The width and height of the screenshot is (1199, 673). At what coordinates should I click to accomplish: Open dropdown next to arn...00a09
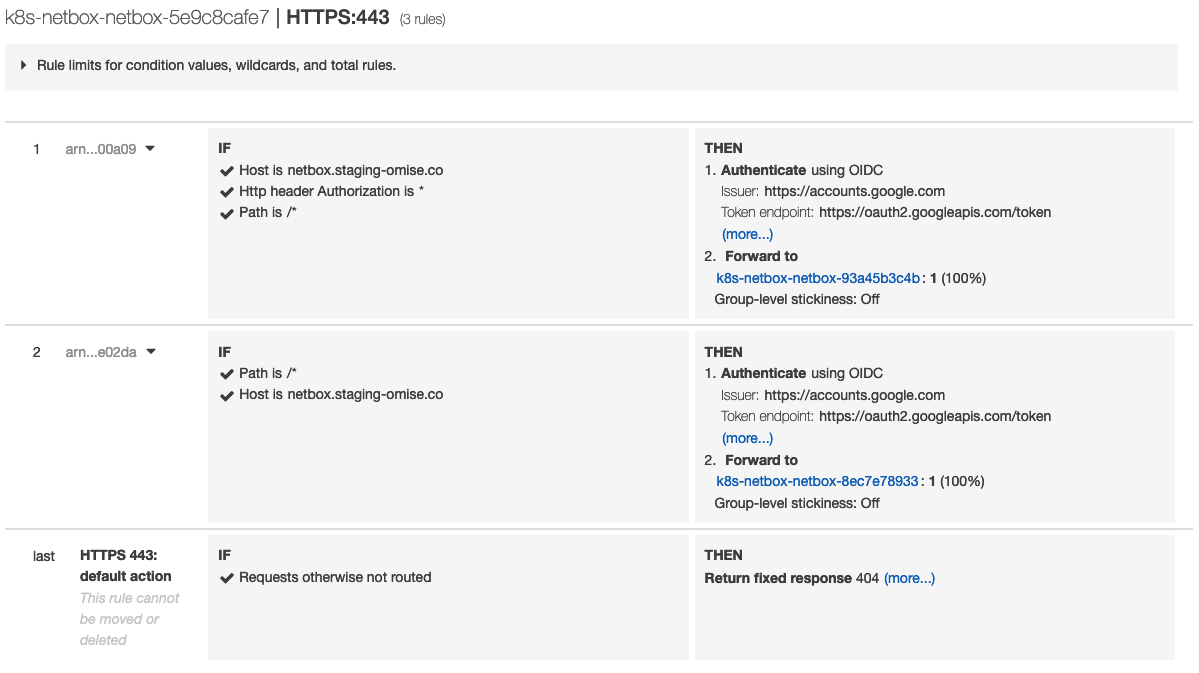pyautogui.click(x=150, y=148)
